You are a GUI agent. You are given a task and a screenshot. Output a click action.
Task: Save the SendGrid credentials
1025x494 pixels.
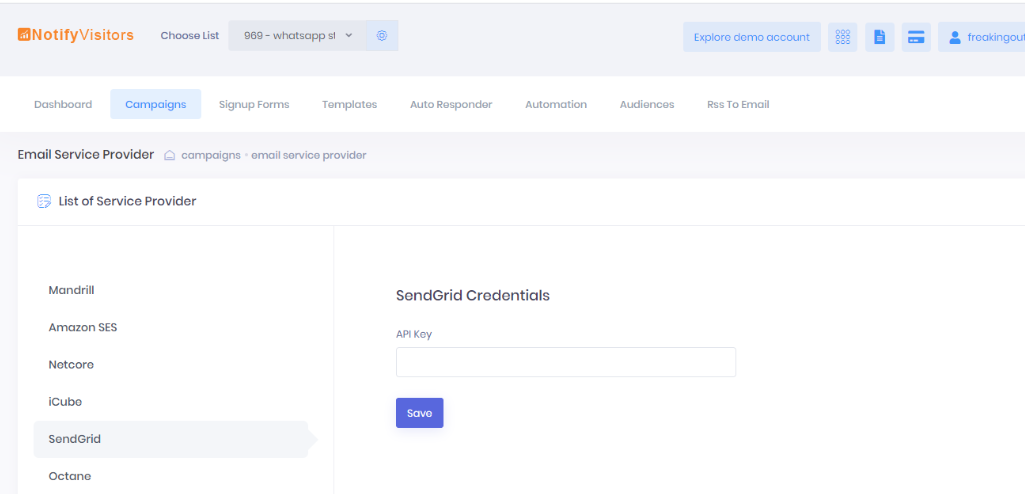(x=420, y=413)
